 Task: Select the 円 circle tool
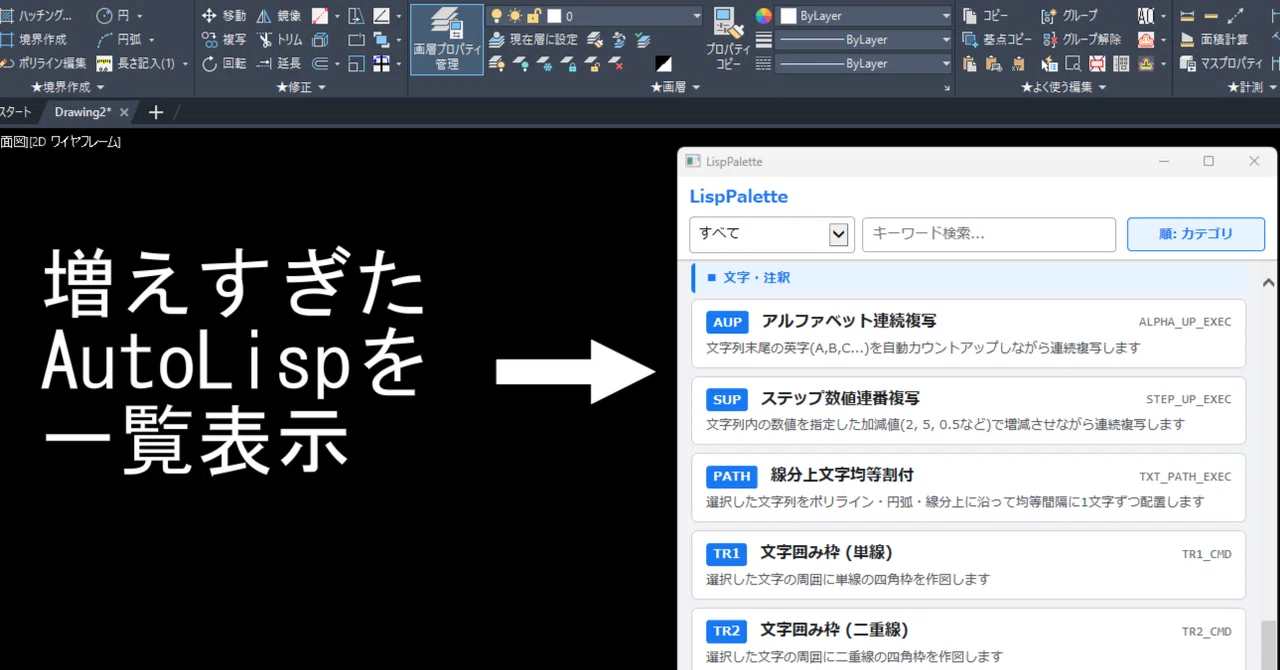[x=112, y=16]
